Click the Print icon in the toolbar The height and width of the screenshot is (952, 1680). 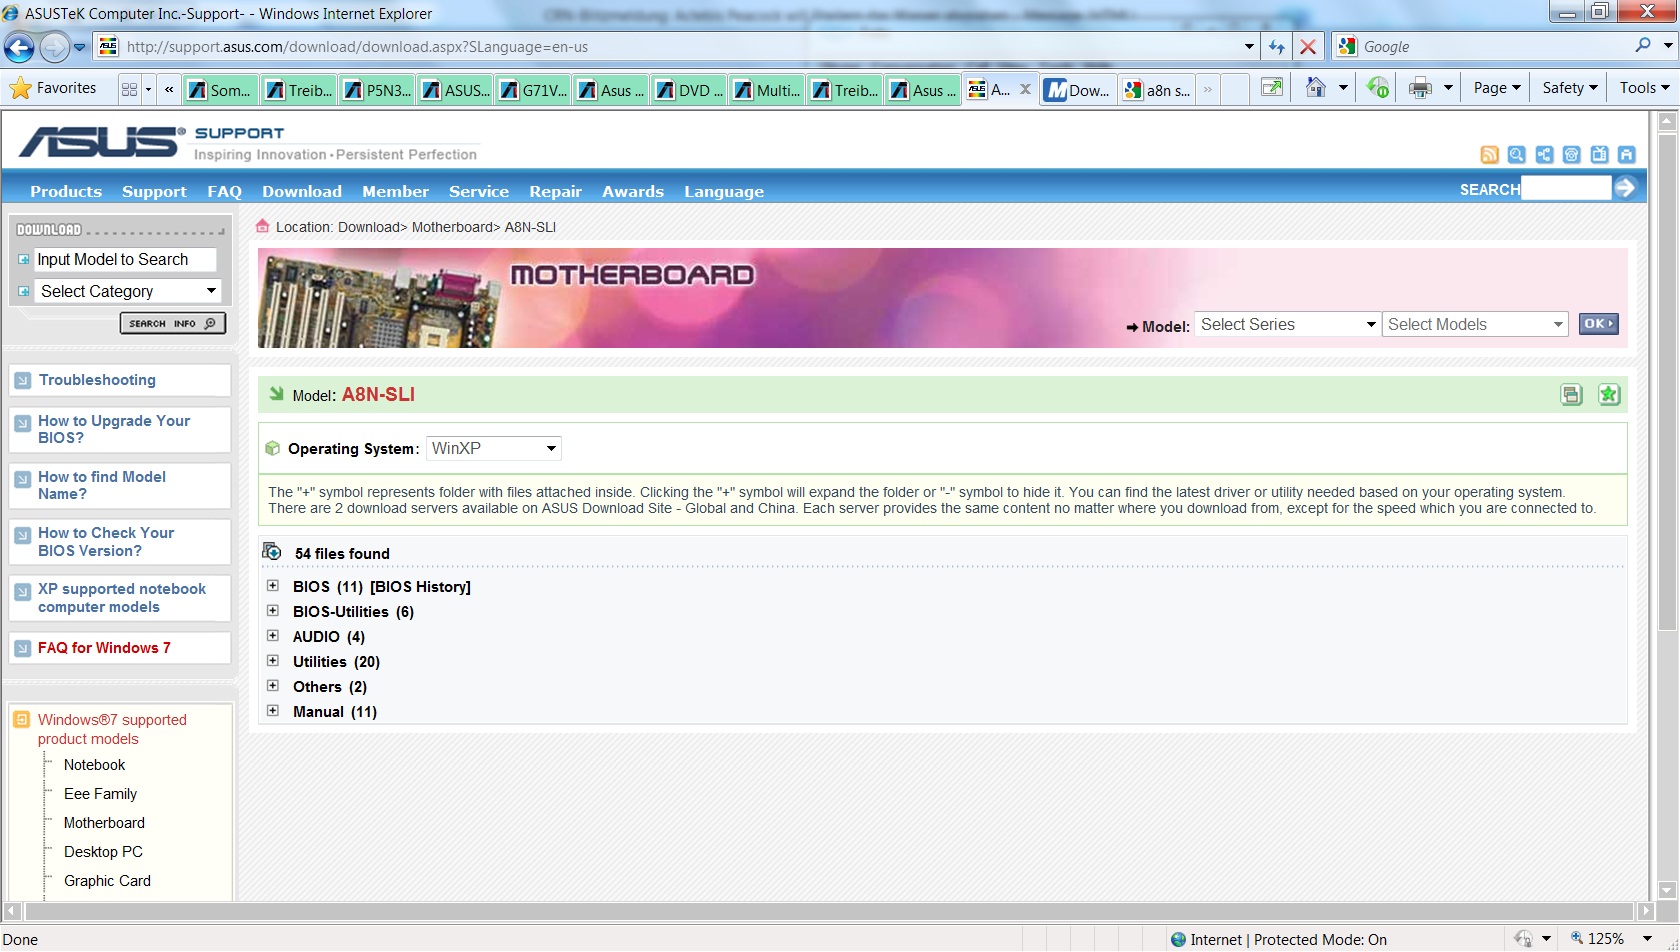(1420, 88)
